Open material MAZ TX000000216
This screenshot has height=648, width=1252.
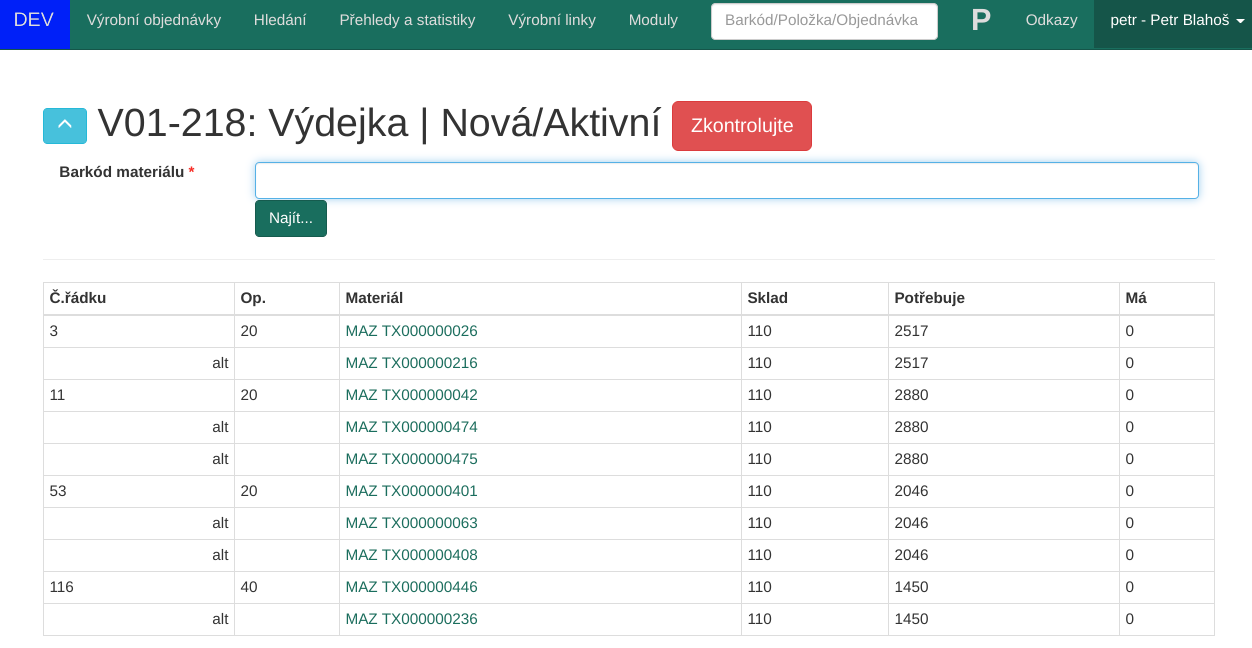coord(412,363)
